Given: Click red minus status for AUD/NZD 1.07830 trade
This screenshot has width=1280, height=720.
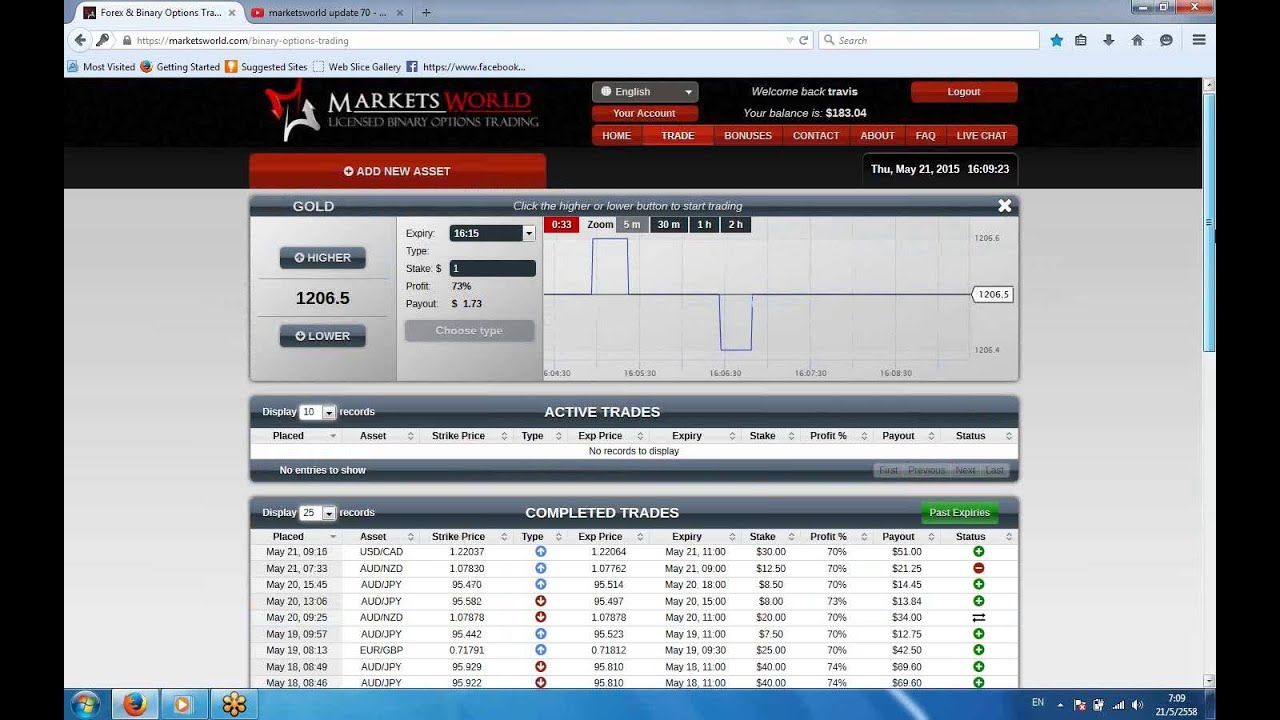Looking at the screenshot, I should (978, 568).
